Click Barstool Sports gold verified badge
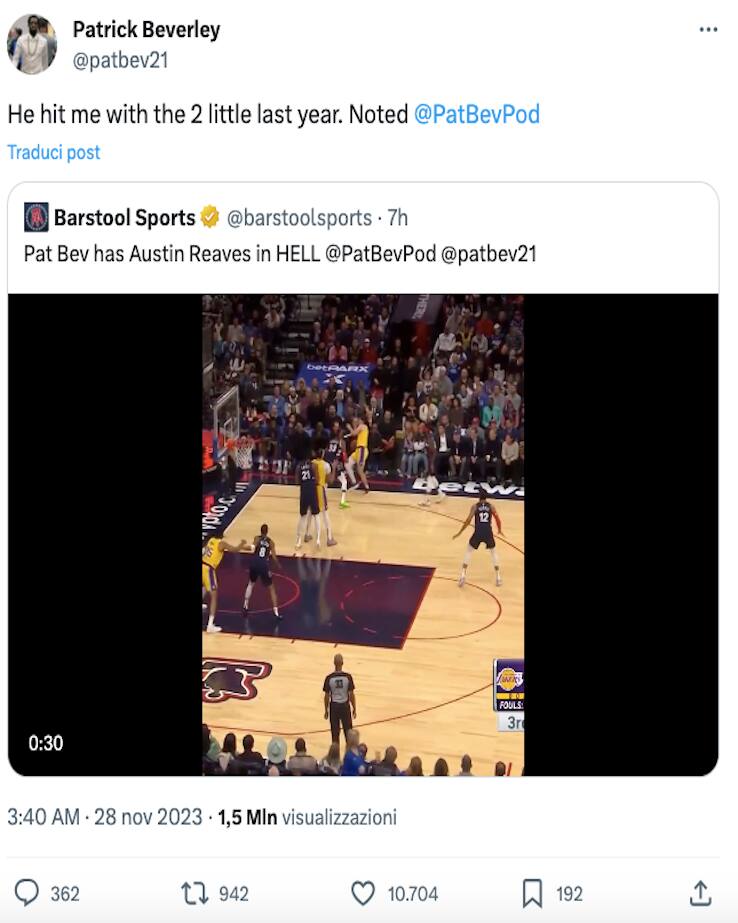The height and width of the screenshot is (923, 738). click(x=210, y=217)
